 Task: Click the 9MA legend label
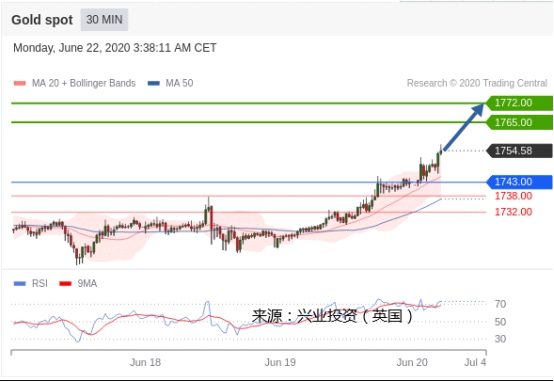[x=87, y=283]
